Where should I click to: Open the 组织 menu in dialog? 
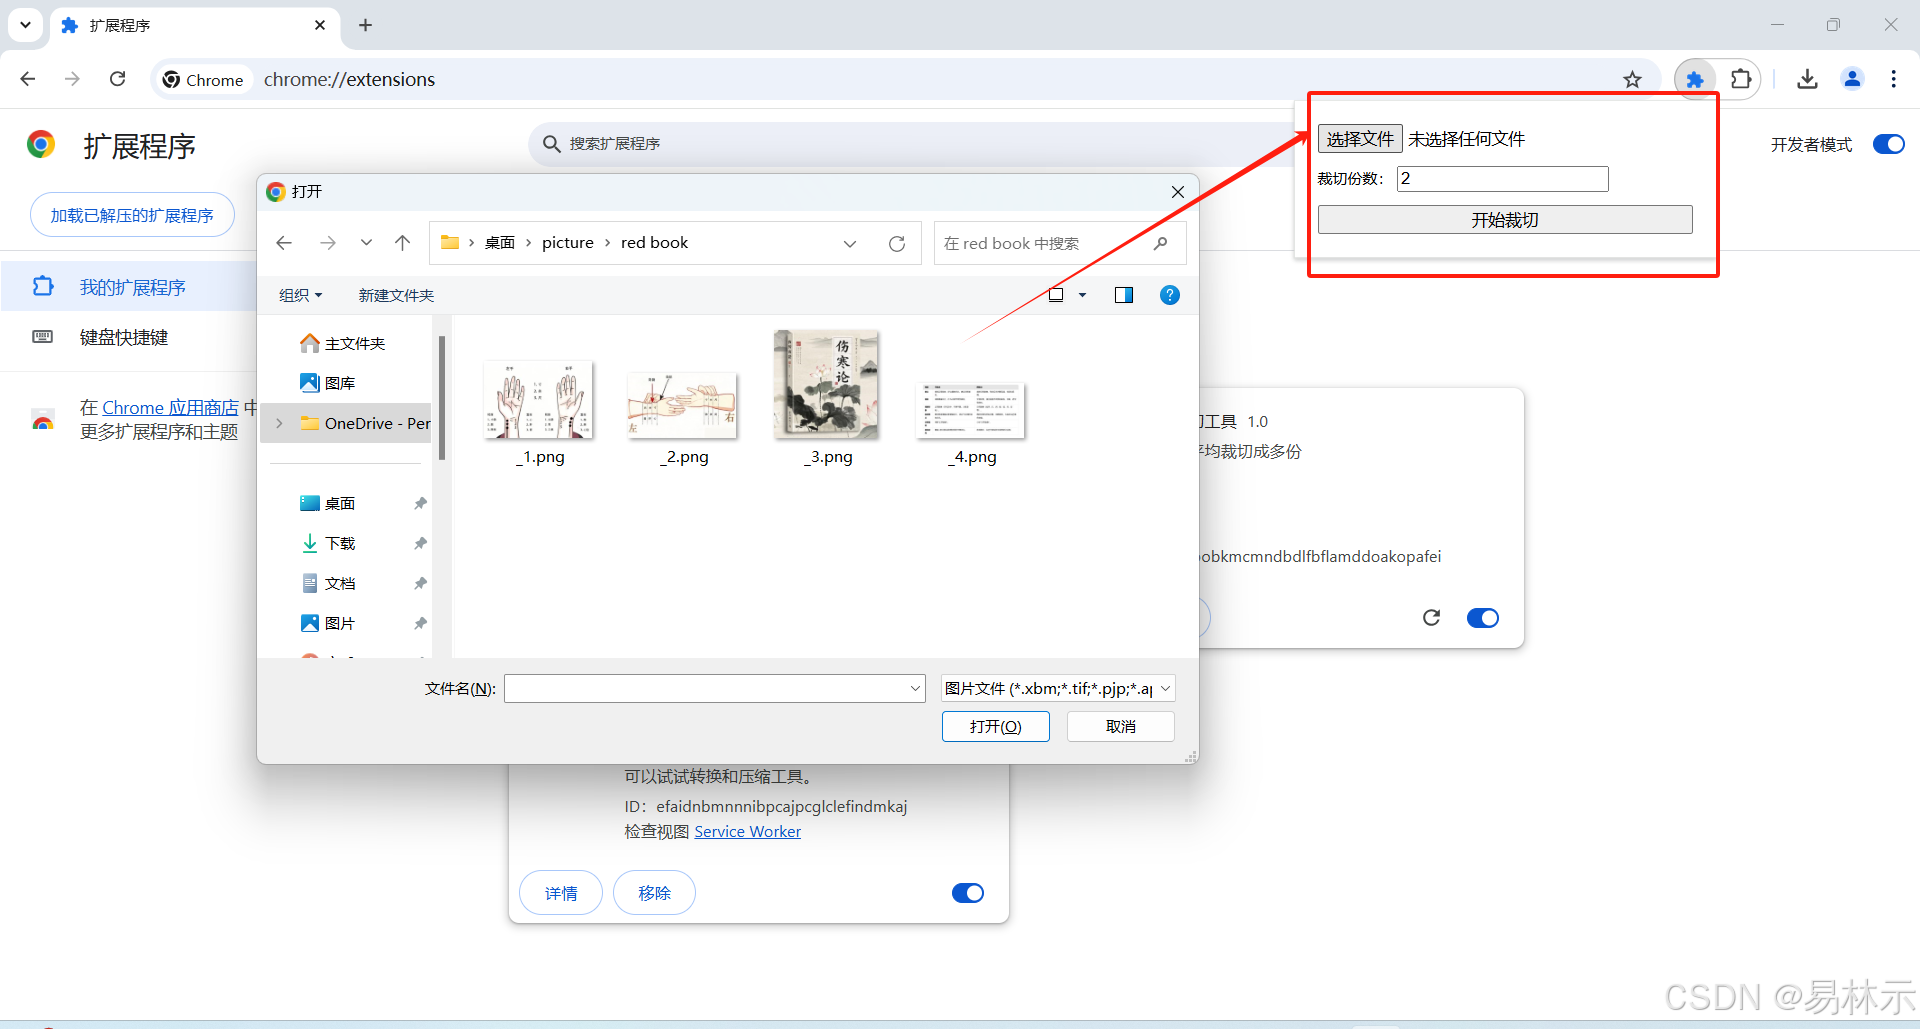300,295
